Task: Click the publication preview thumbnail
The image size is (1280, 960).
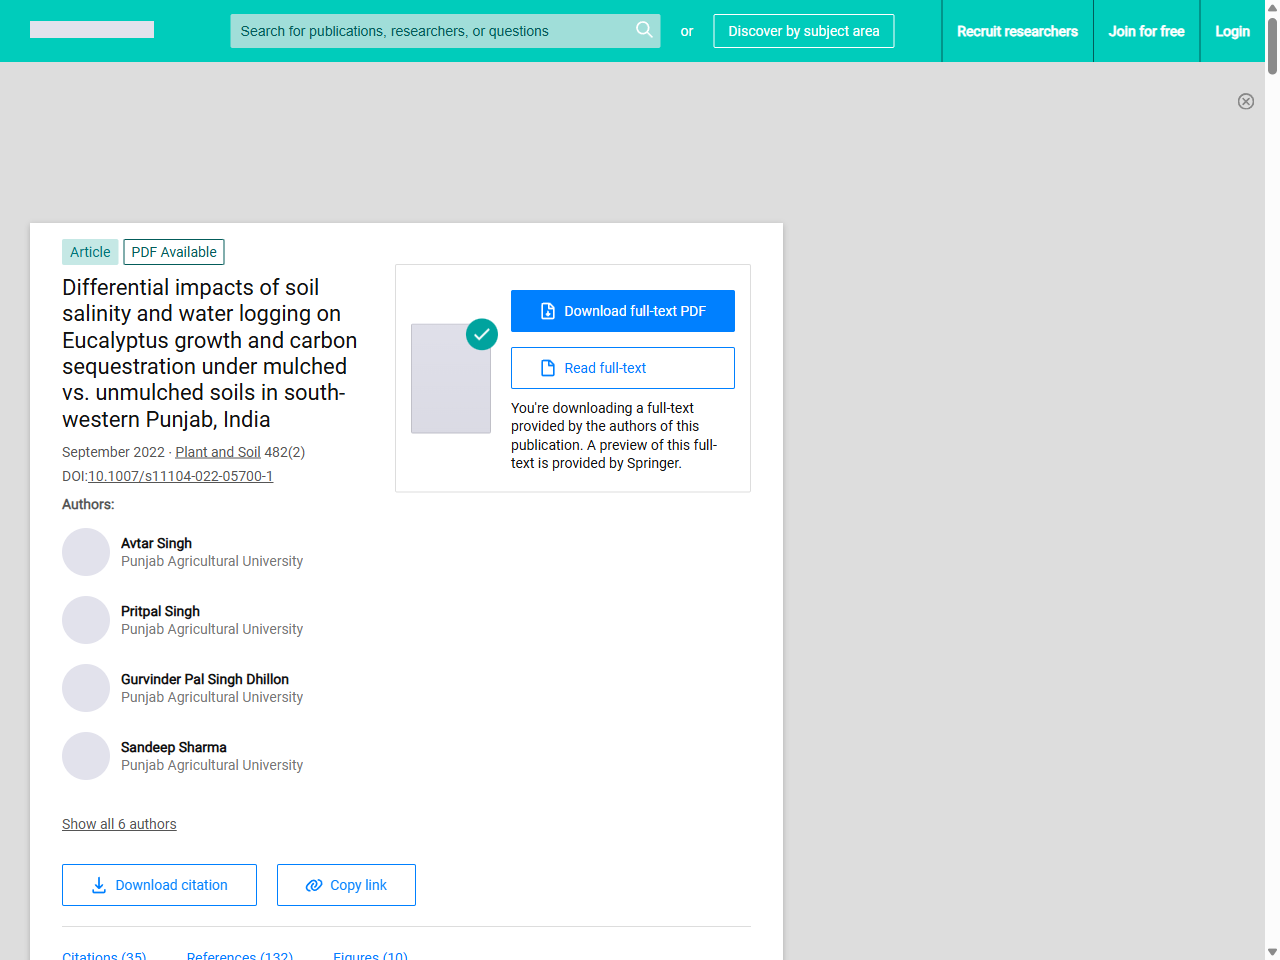Action: (x=450, y=379)
